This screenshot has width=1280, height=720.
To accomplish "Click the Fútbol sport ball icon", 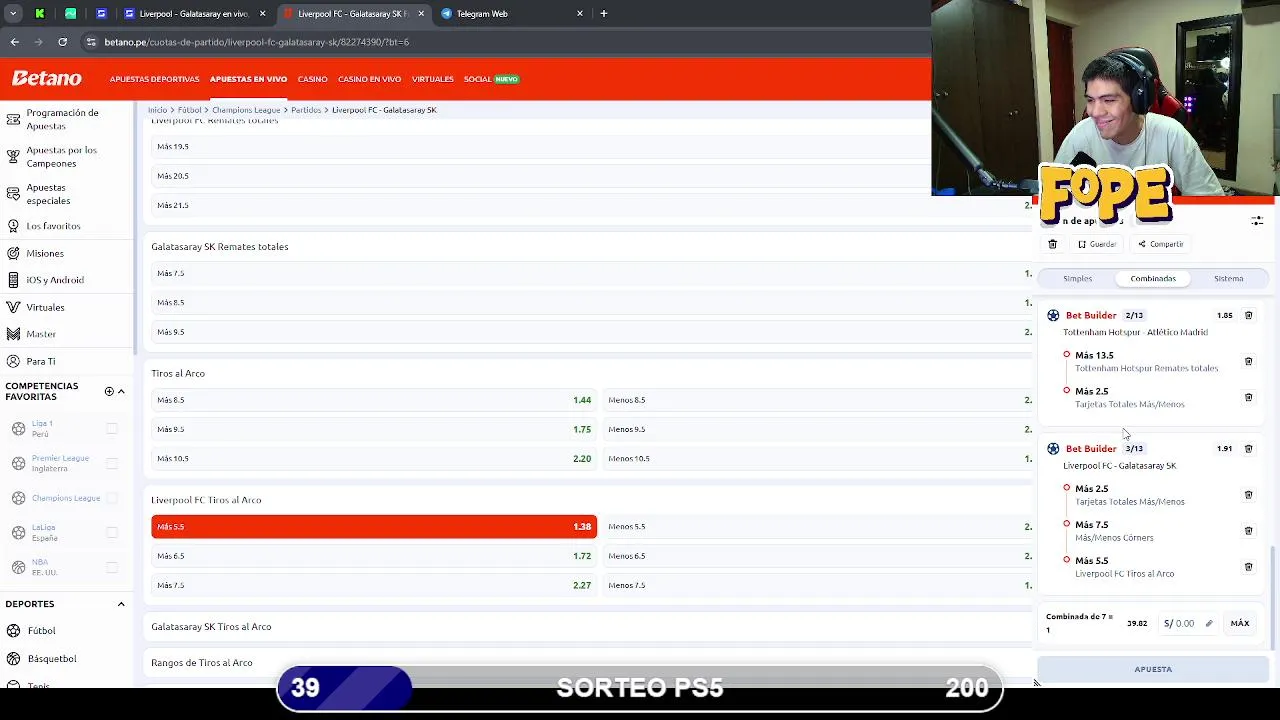I will coord(14,631).
